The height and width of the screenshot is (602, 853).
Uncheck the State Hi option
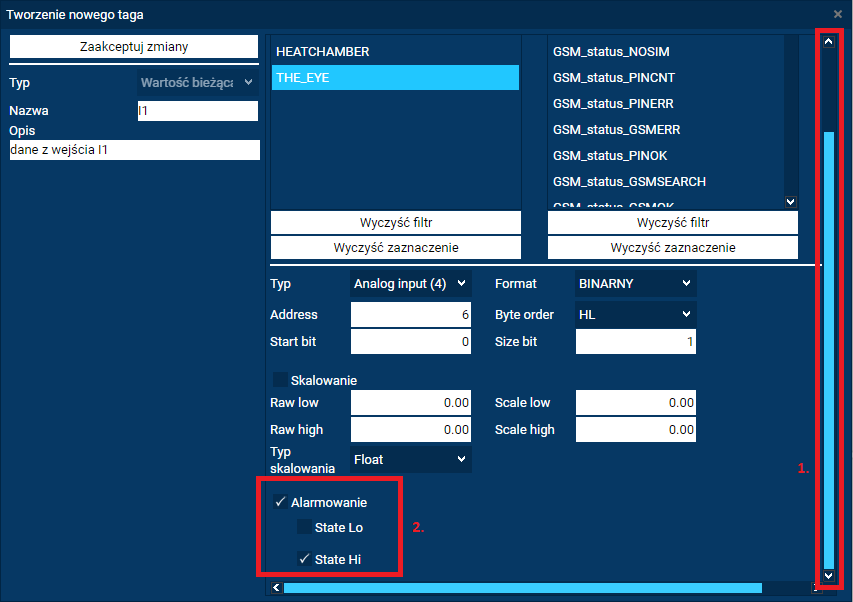[x=304, y=559]
